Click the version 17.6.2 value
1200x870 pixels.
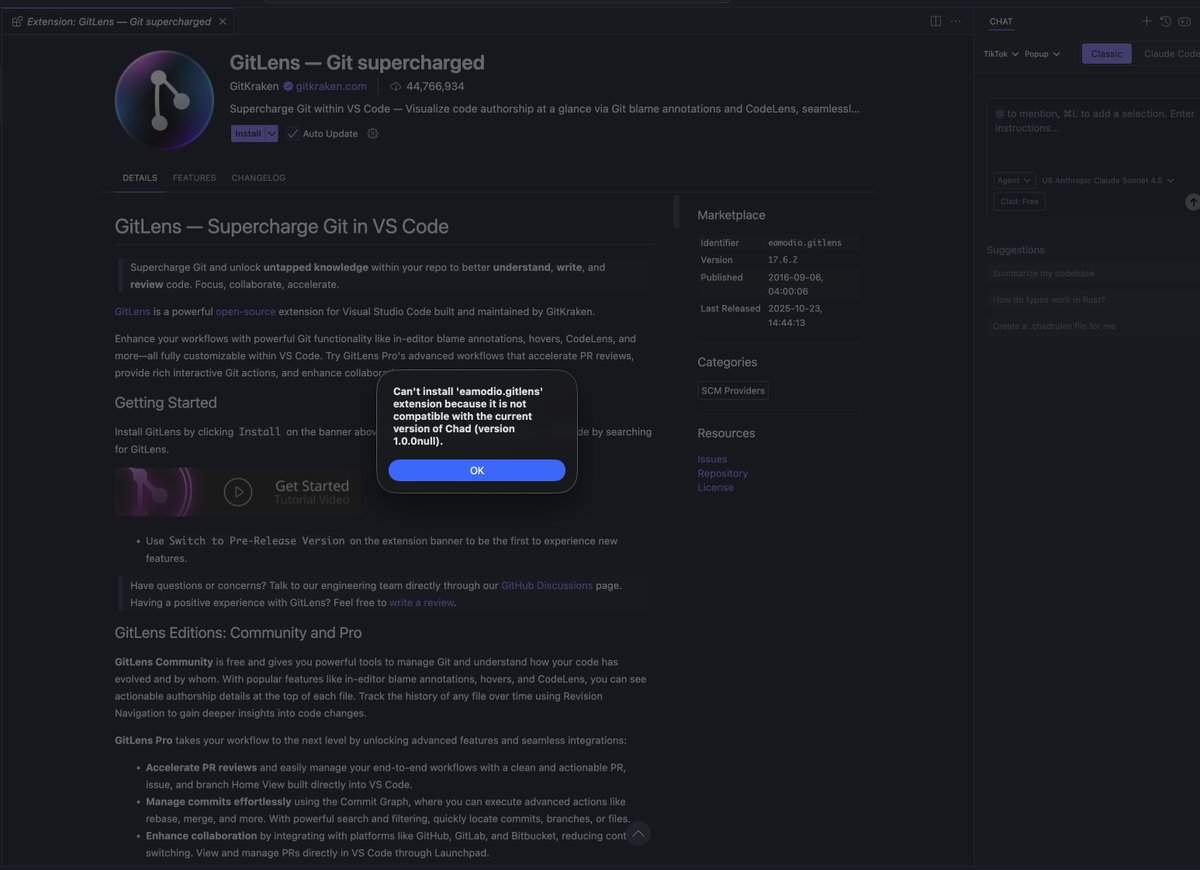(782, 260)
